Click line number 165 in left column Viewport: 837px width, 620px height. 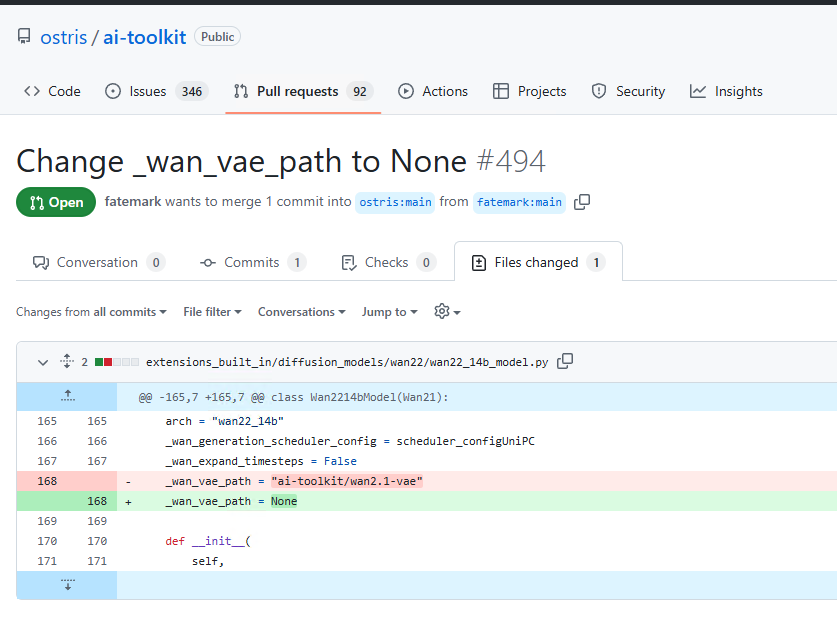(x=47, y=421)
